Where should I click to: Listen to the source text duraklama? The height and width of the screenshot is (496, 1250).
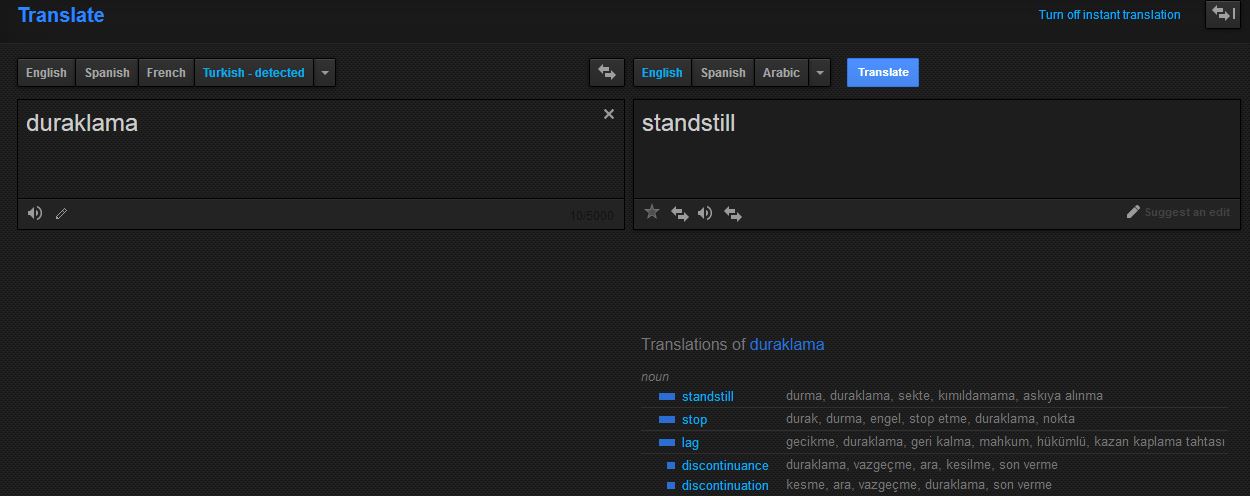35,213
